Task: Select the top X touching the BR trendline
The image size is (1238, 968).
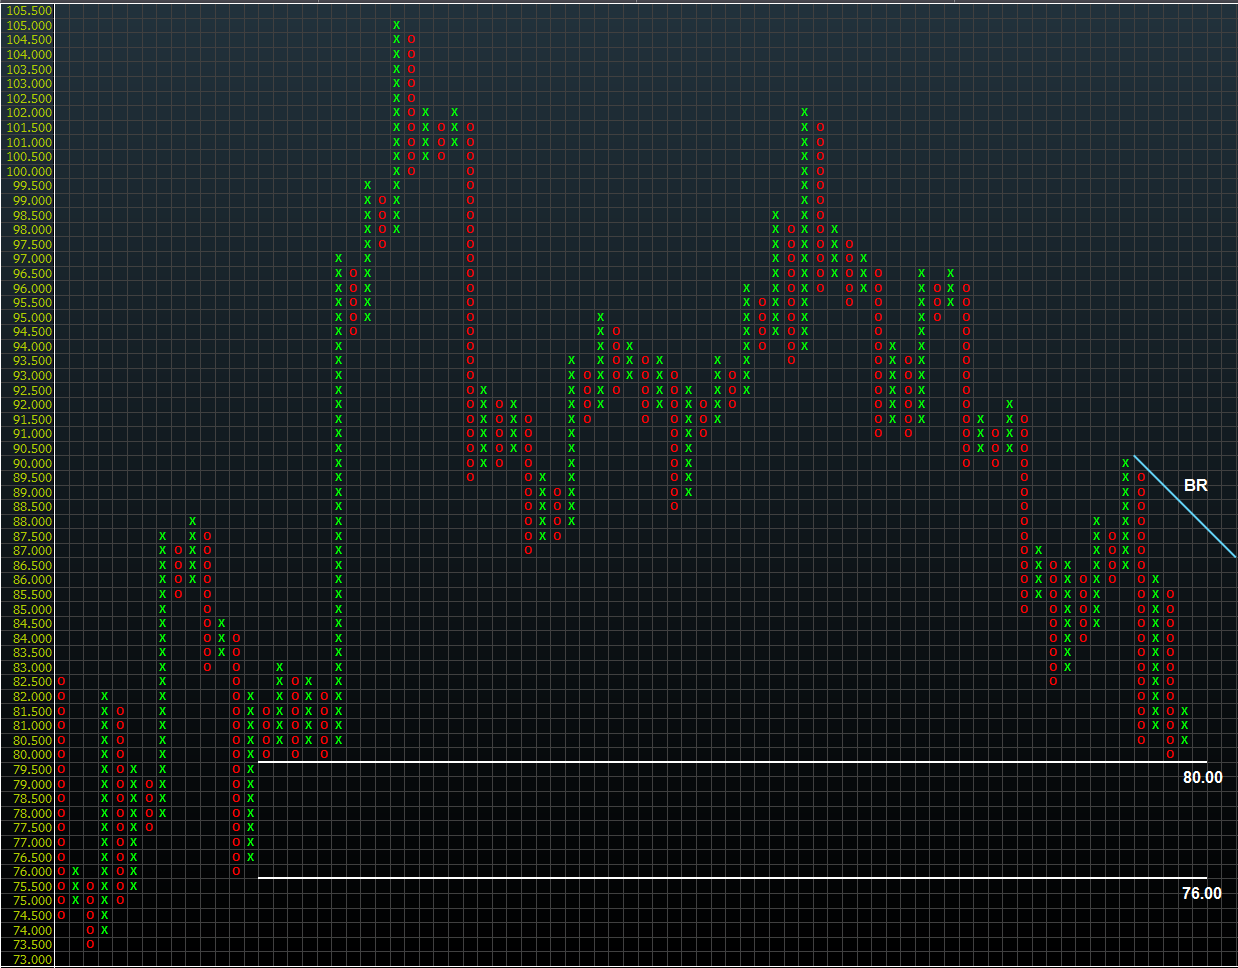Action: (x=1125, y=463)
